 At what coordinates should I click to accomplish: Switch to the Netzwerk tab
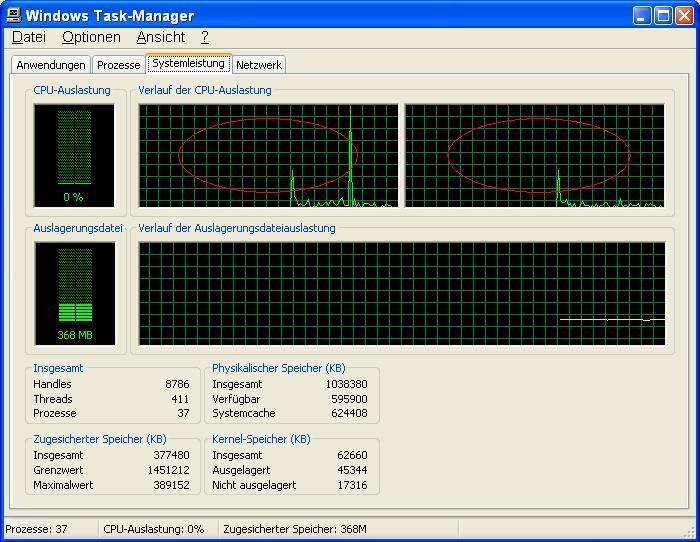click(x=259, y=65)
